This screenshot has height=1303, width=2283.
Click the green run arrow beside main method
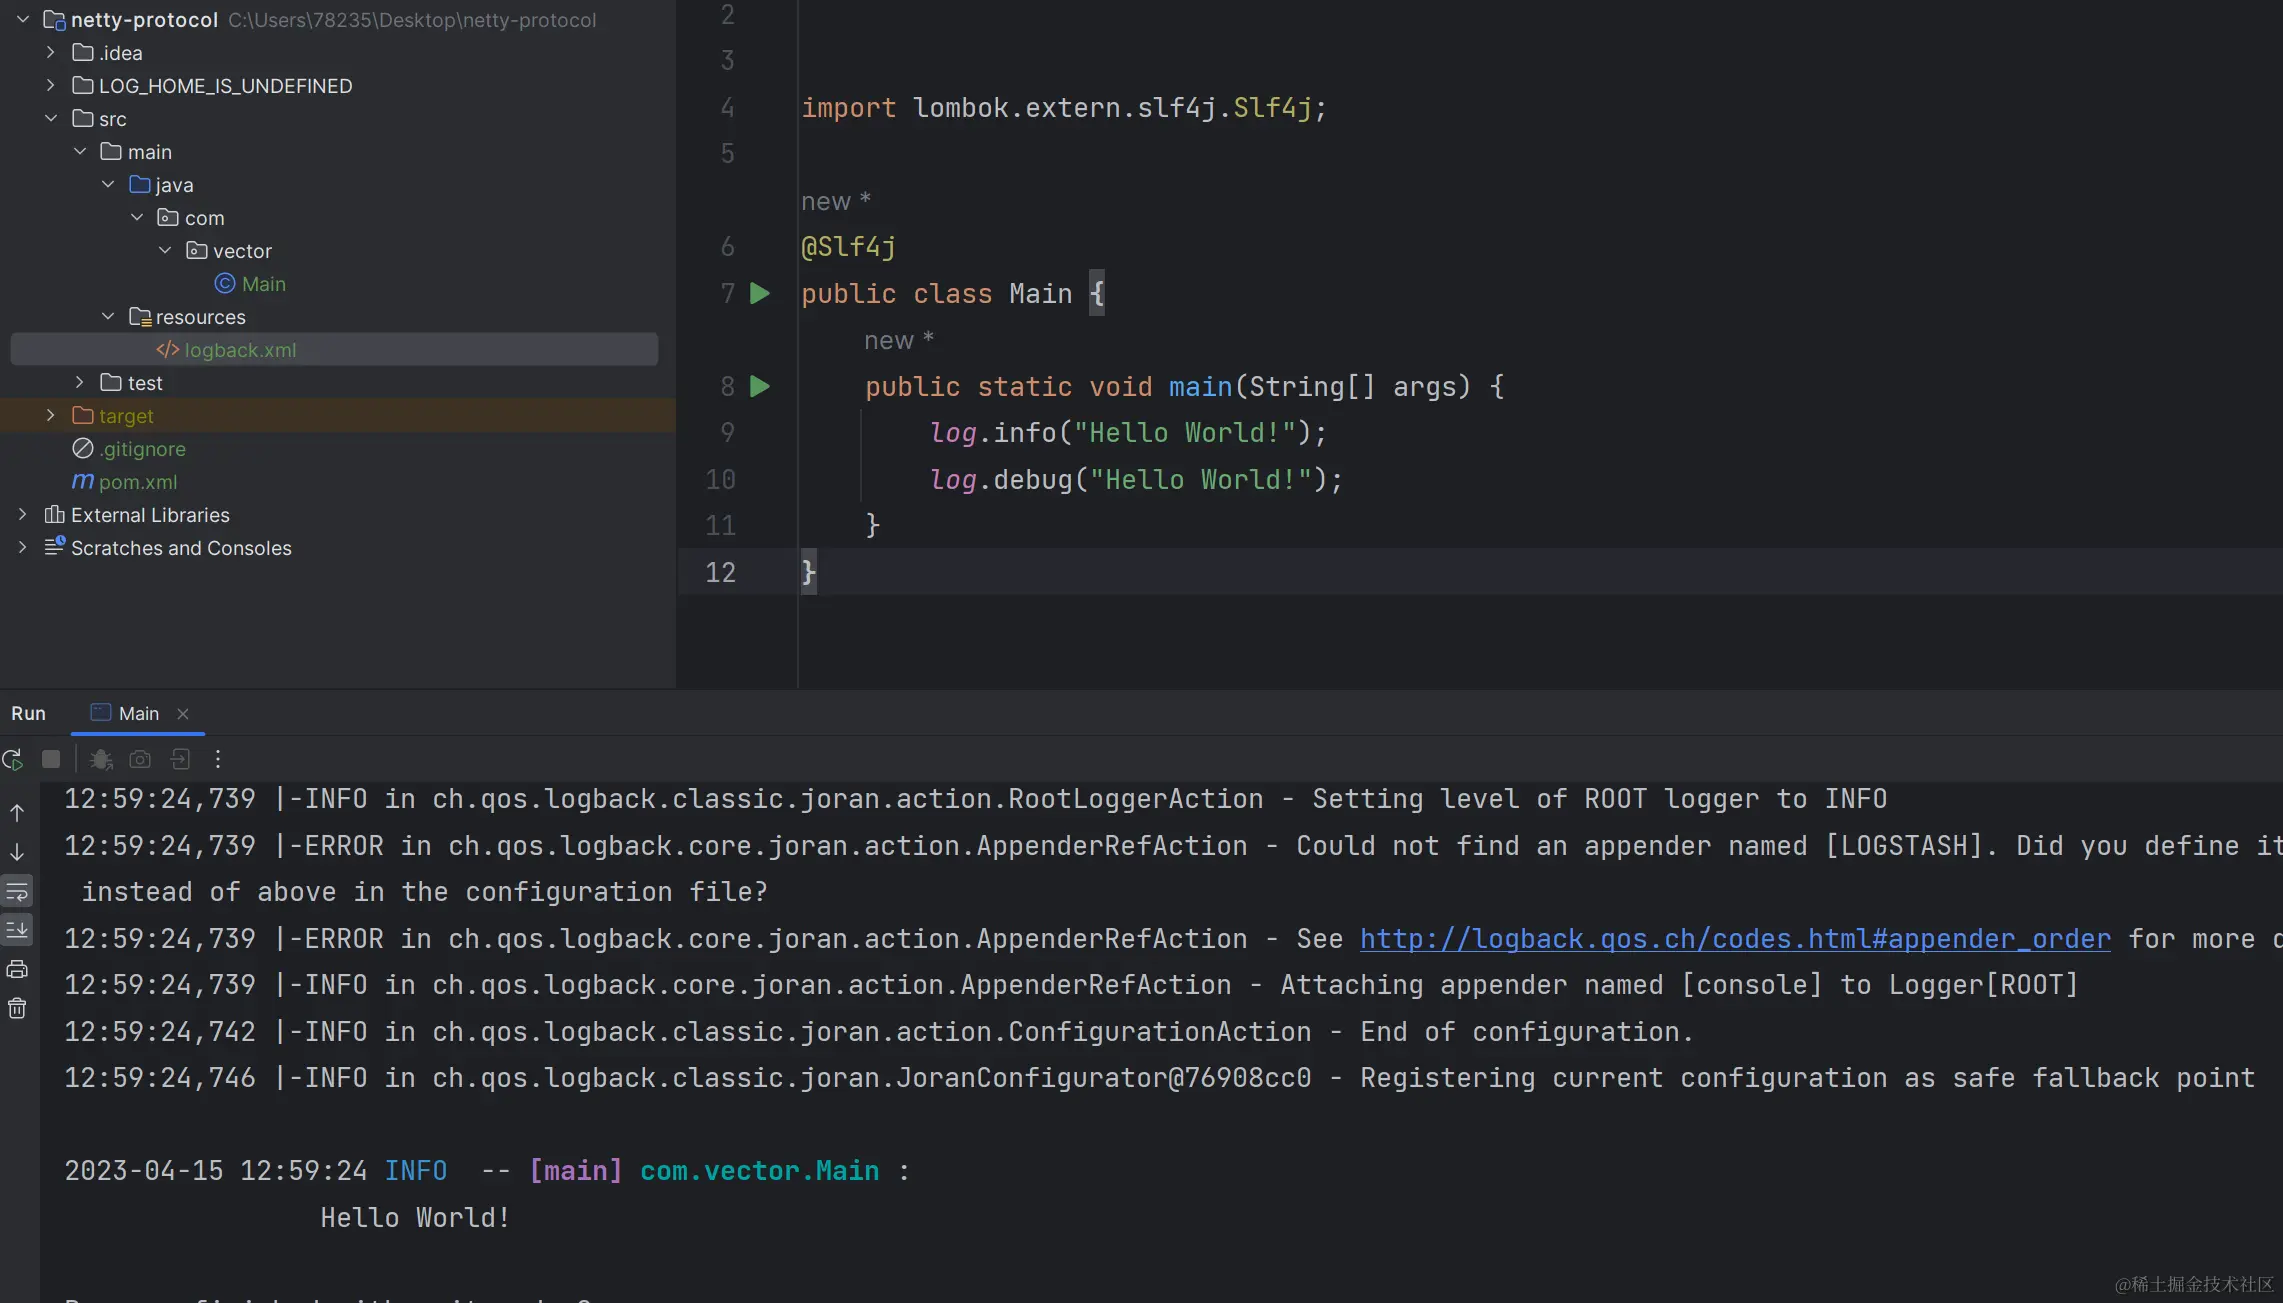760,387
